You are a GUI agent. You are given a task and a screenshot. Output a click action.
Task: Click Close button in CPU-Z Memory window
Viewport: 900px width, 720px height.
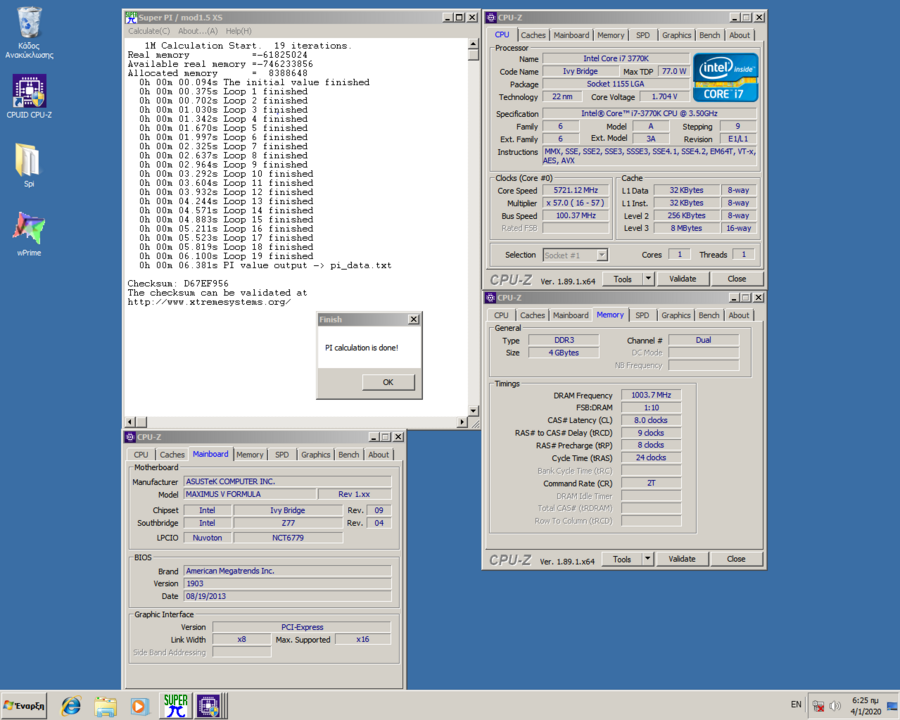pos(736,559)
